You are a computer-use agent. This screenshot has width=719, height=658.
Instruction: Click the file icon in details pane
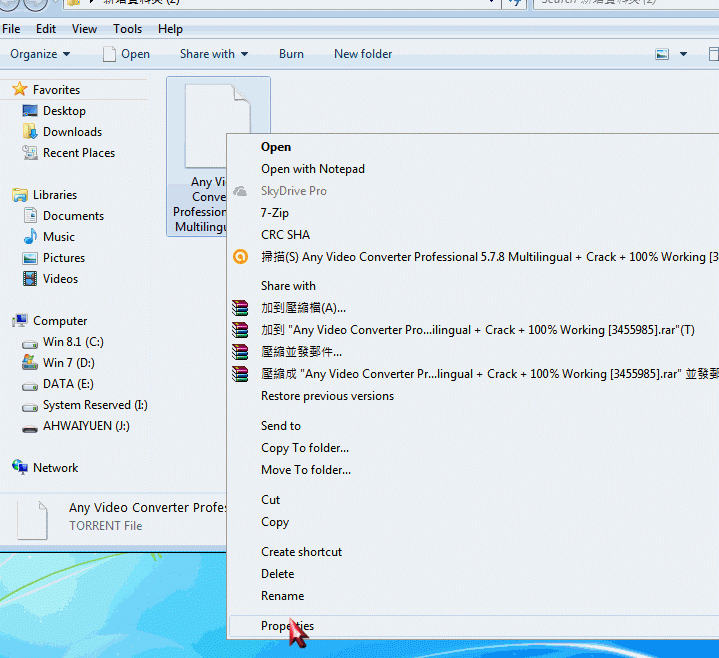click(x=32, y=520)
